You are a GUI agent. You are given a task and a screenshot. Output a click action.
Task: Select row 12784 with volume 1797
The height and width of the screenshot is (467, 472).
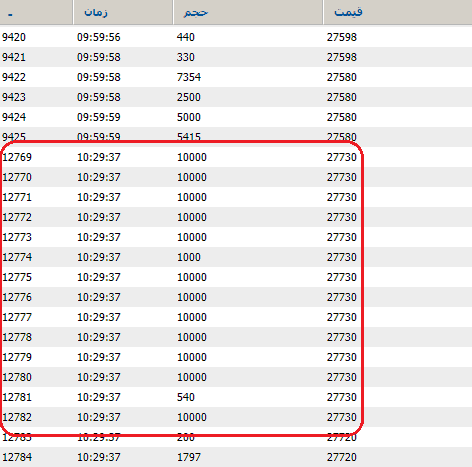pos(236,457)
